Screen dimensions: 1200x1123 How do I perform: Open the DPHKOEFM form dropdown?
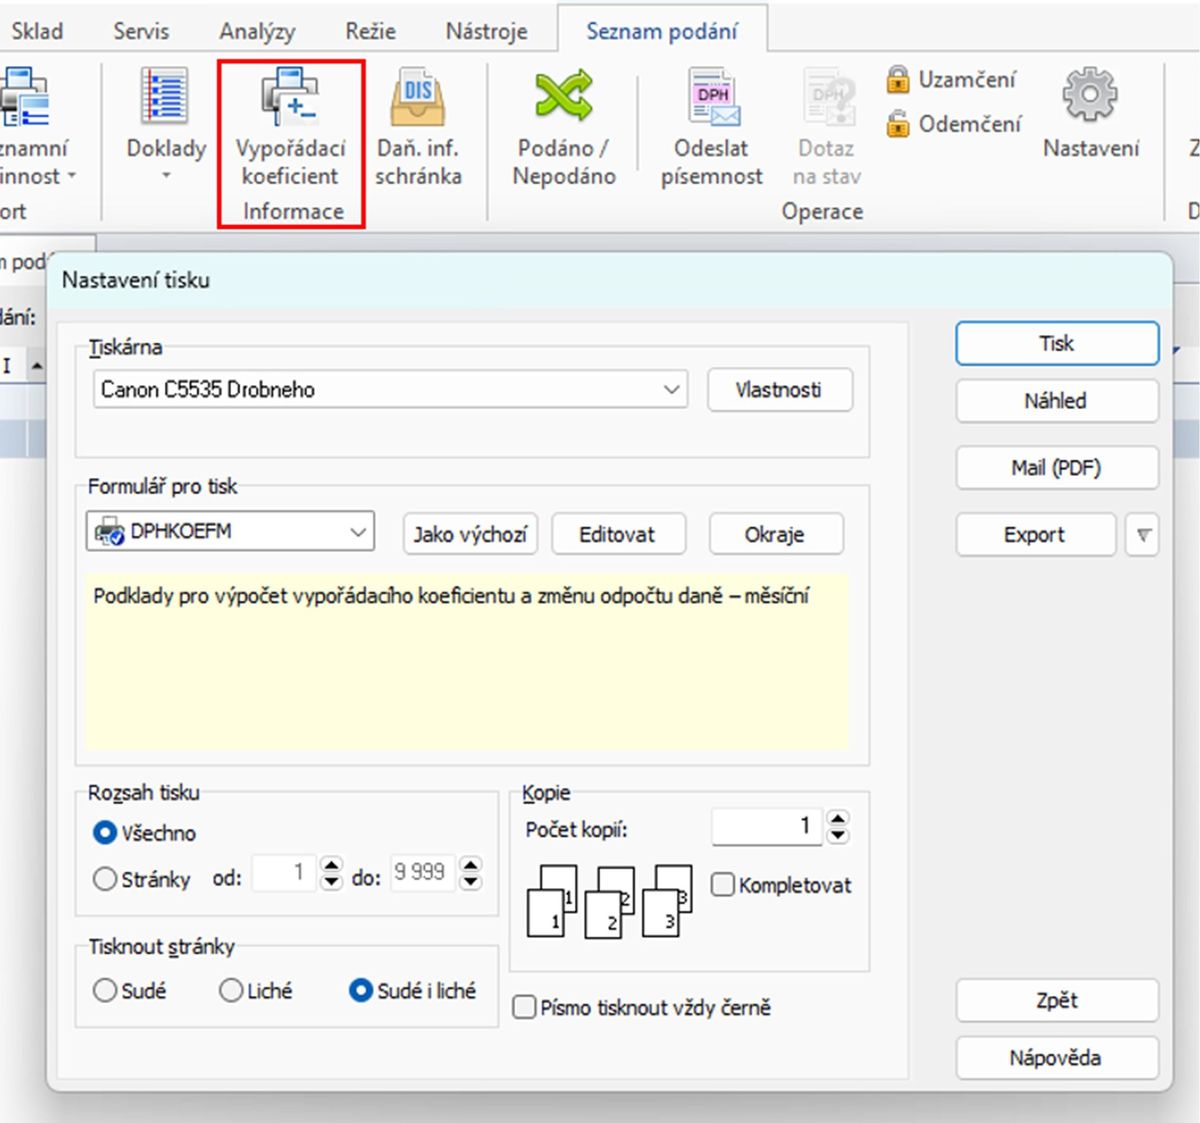[x=358, y=532]
